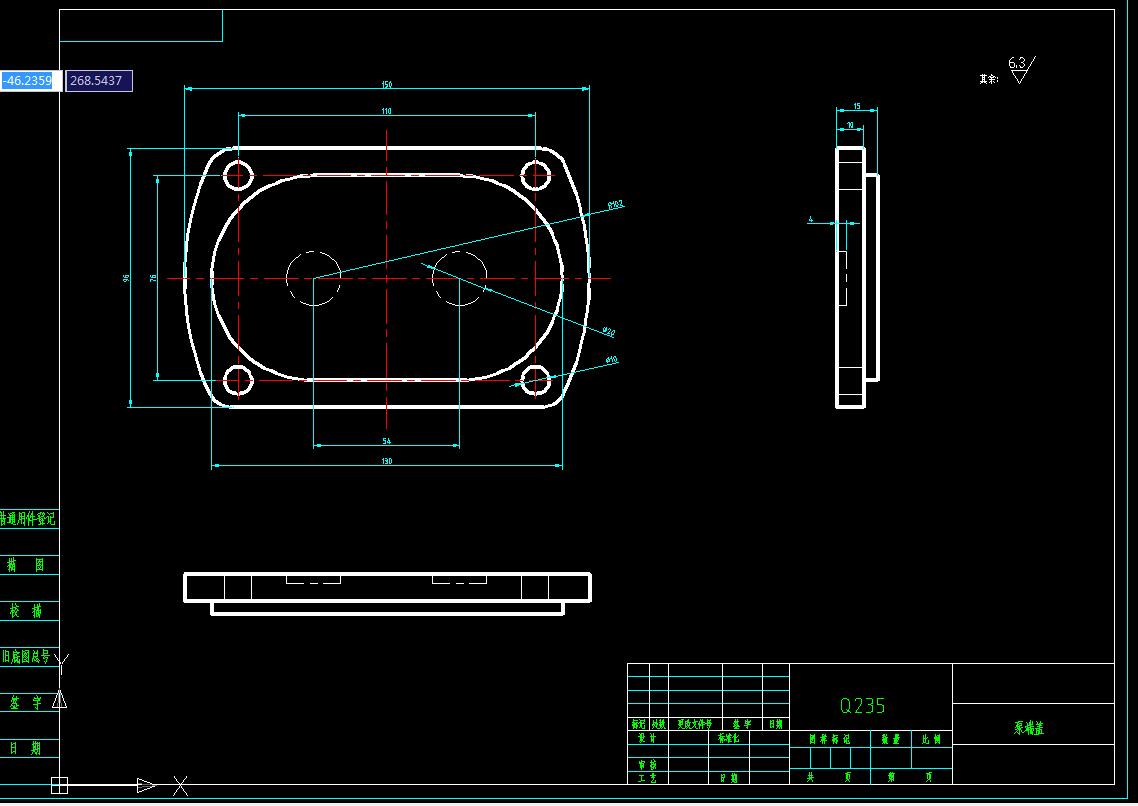
Task: Click the 图样标记 header in title block
Action: pos(830,739)
